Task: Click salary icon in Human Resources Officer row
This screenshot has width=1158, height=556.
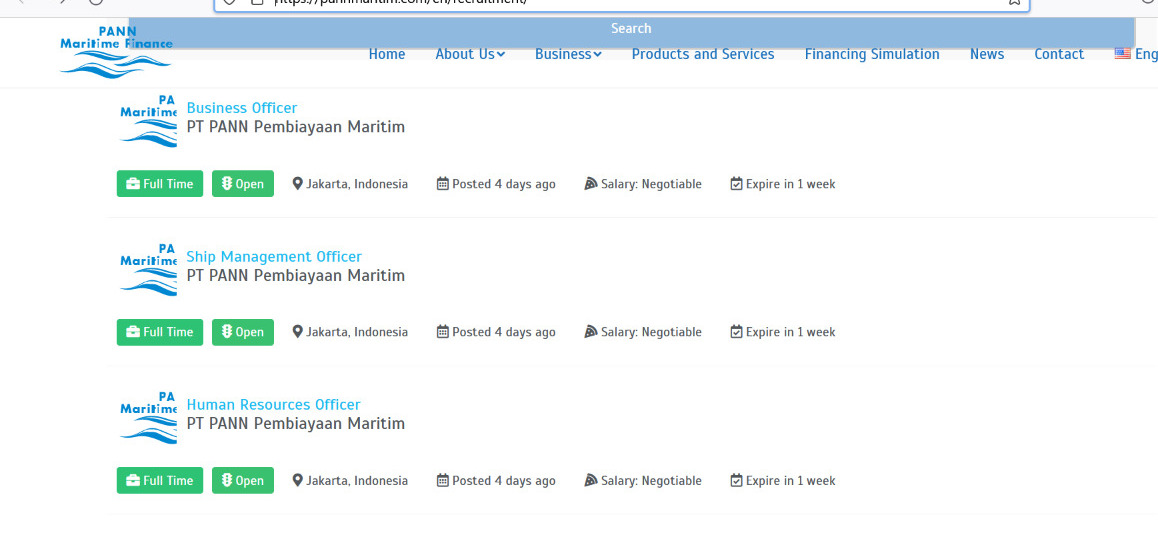Action: [591, 481]
